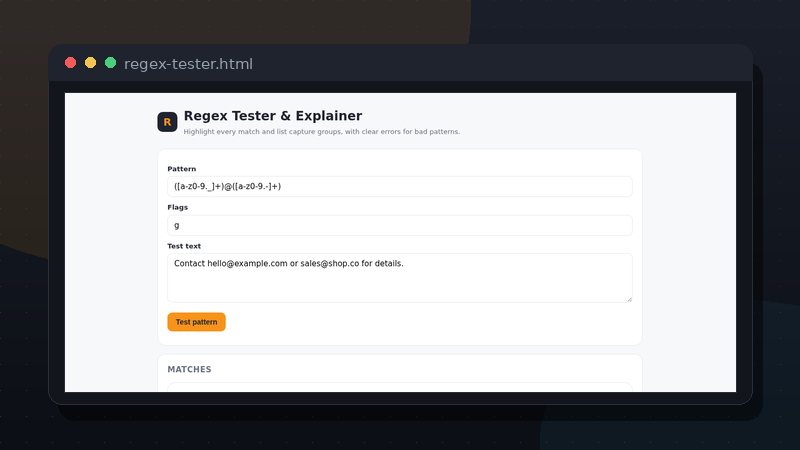
Task: Click the textarea resize handle corner
Action: [629, 299]
